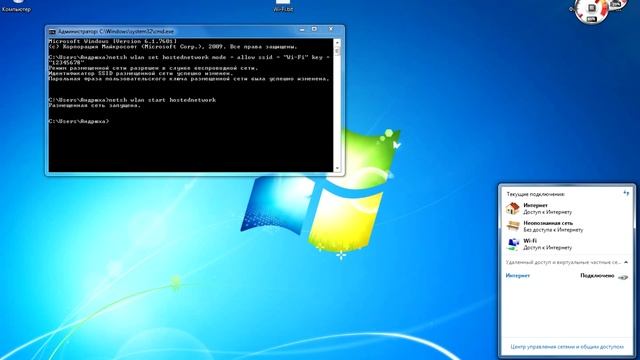Click the house icon next to Интернет
640x360 pixels.
(513, 209)
